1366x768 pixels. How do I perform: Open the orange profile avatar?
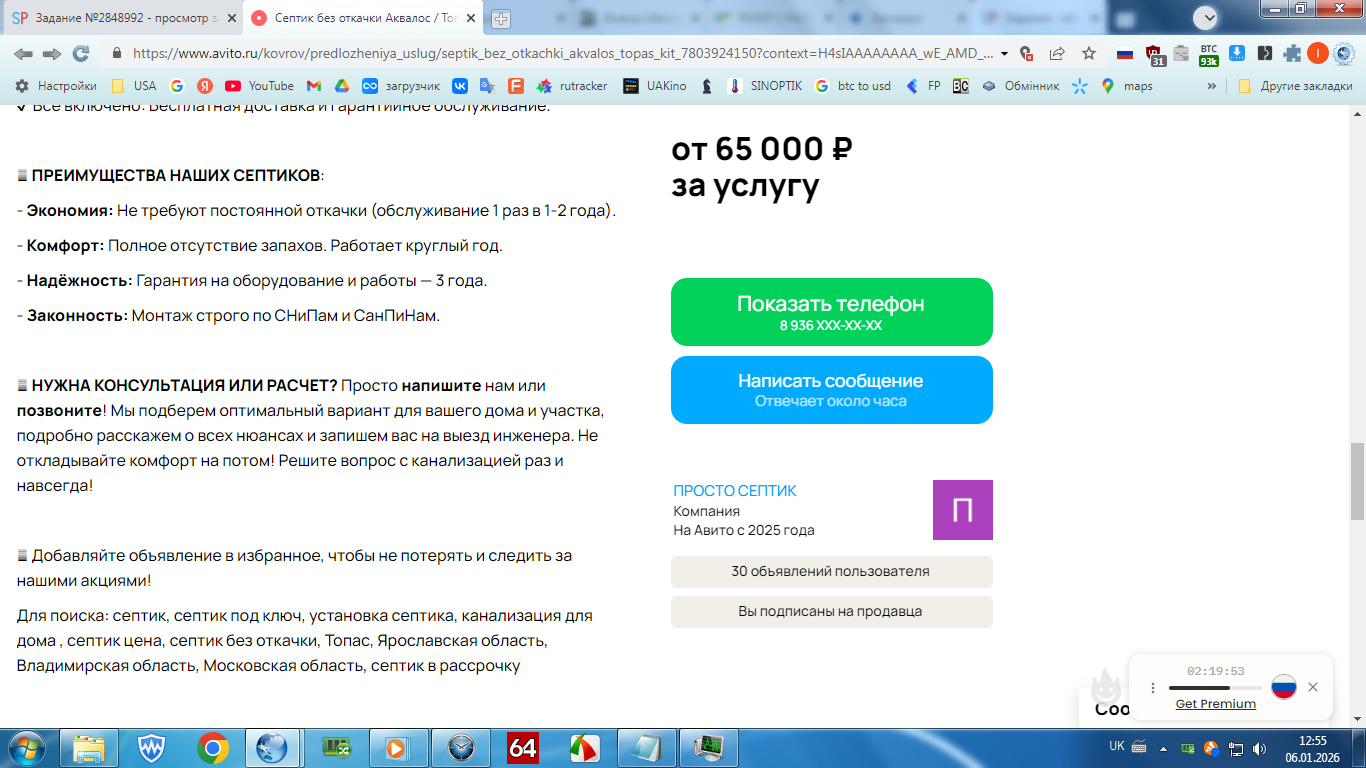click(x=1318, y=54)
